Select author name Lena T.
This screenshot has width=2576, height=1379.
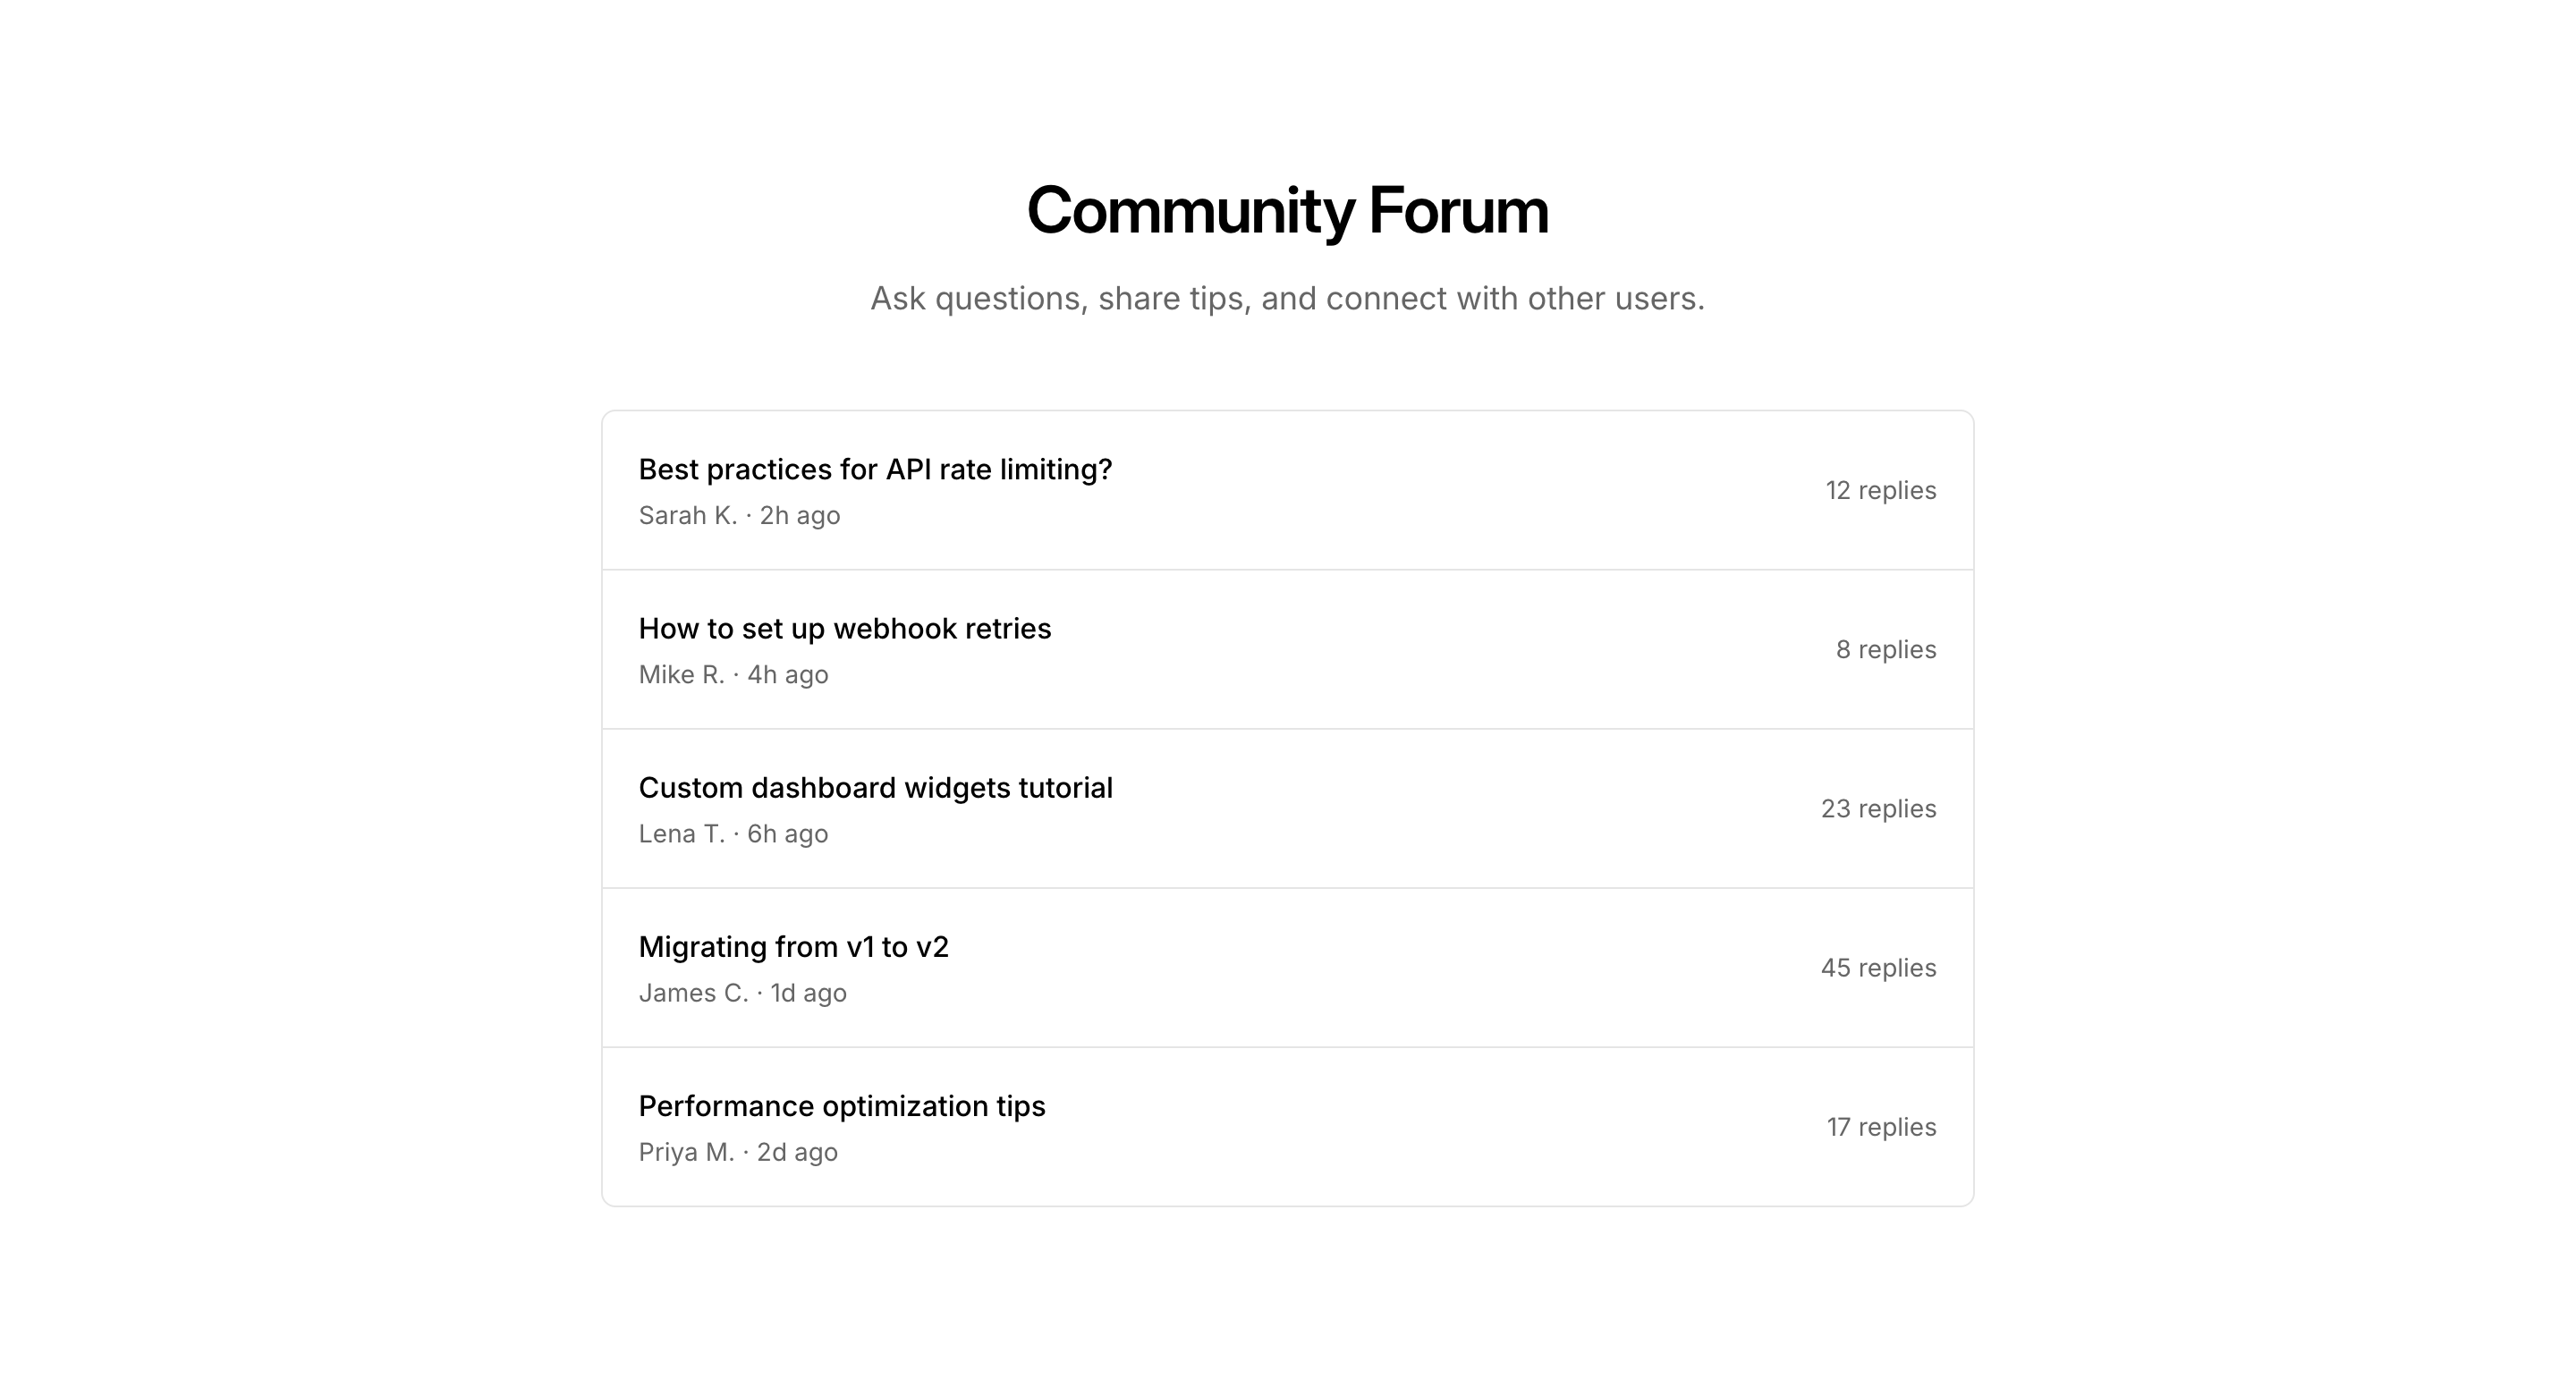[681, 834]
